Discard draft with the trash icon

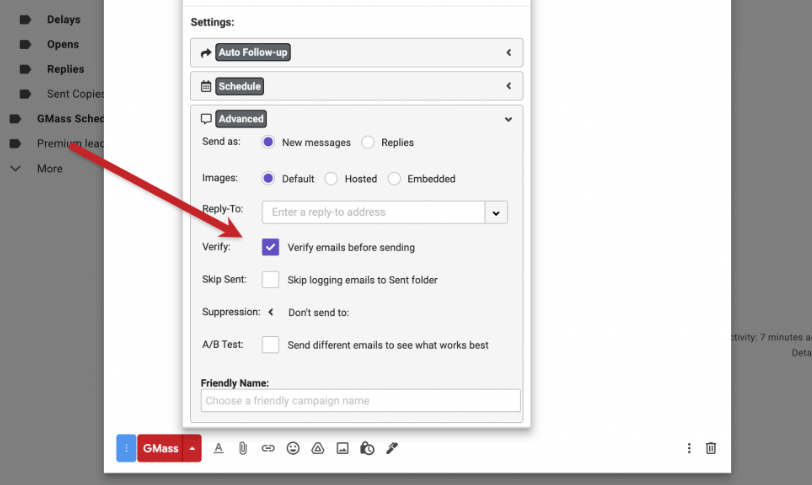tap(711, 448)
